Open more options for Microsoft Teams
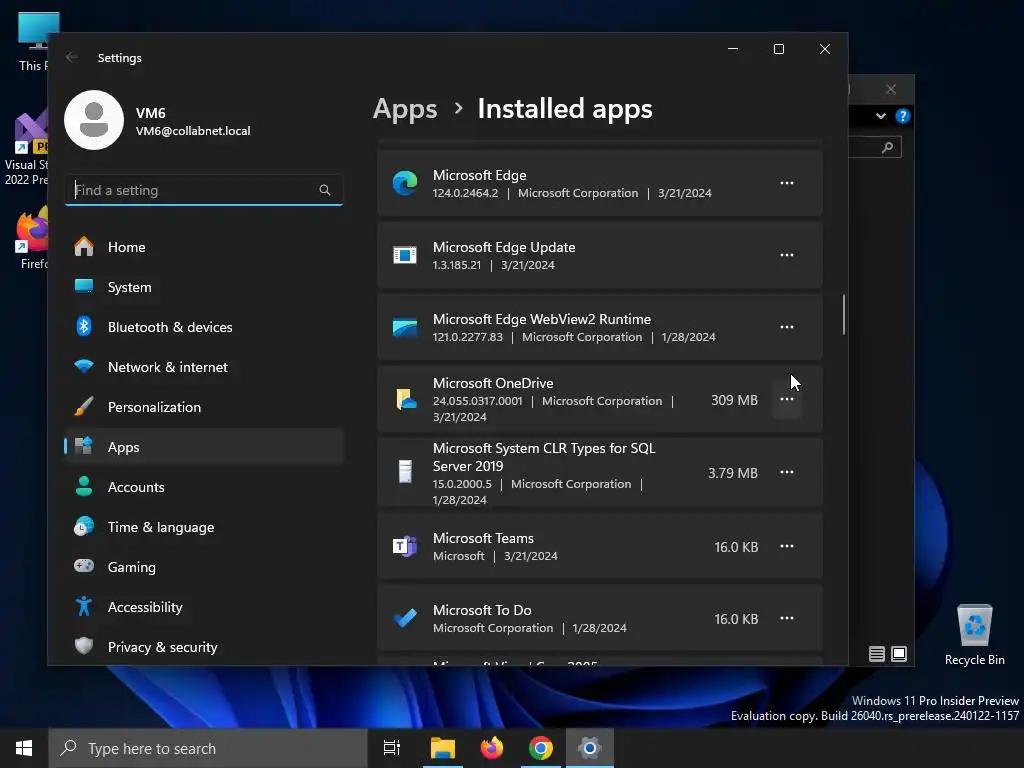 pos(786,546)
